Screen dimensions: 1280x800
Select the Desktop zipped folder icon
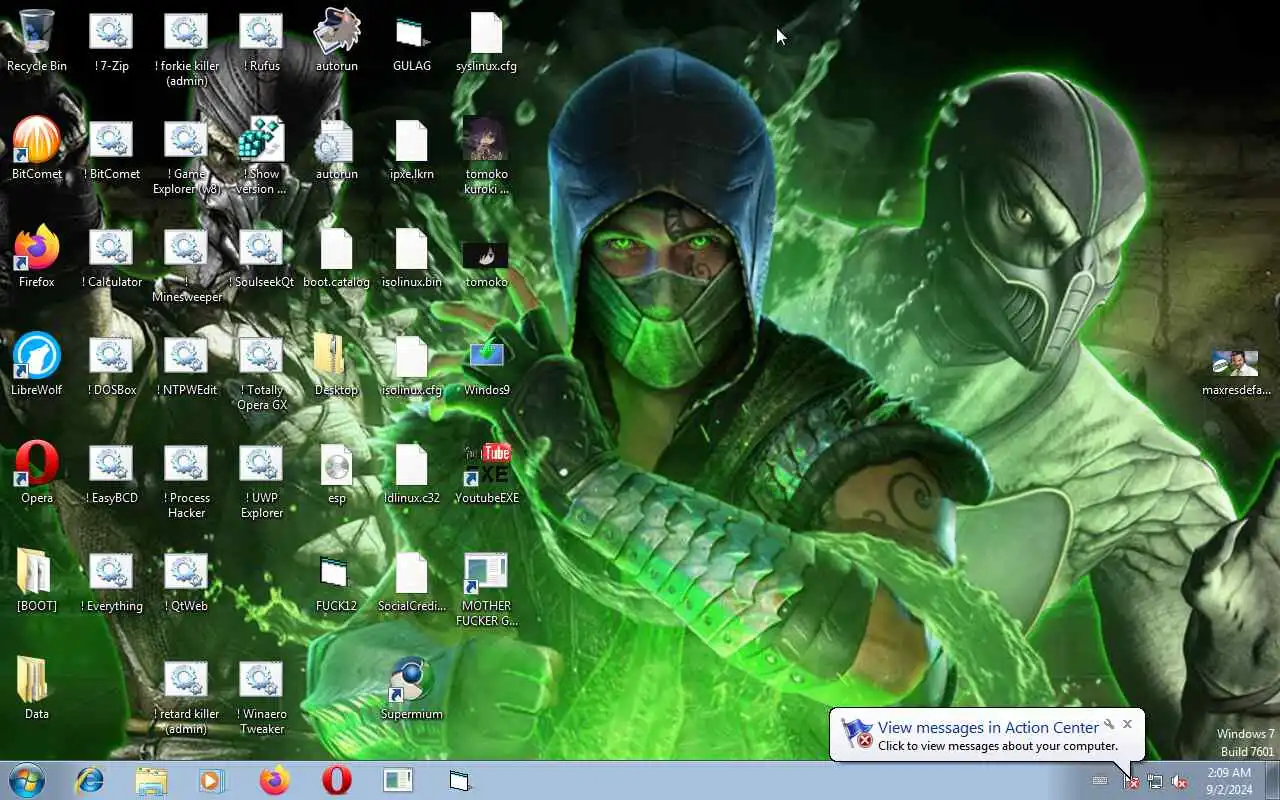[x=337, y=365]
